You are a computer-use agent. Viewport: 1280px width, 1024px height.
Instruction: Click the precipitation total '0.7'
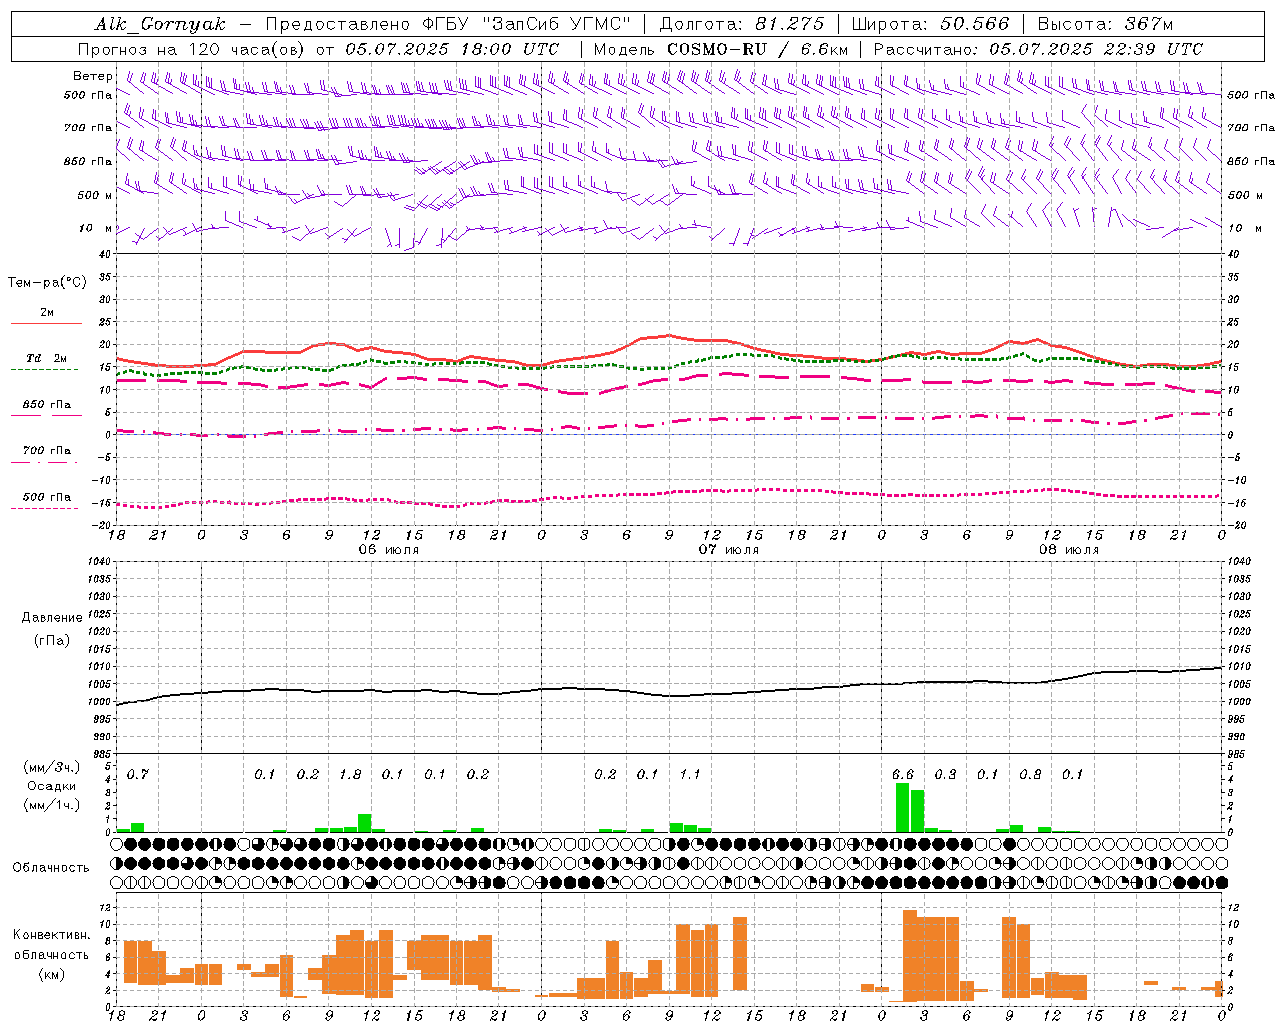point(138,775)
